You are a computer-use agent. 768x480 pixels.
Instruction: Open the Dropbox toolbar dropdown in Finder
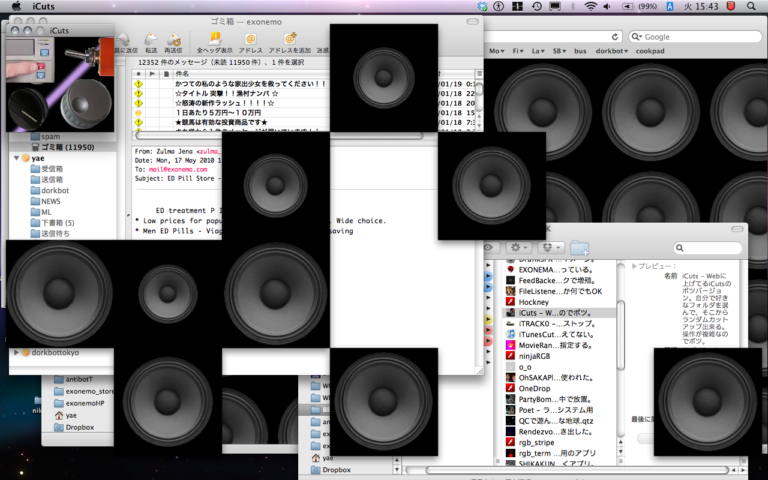tap(551, 247)
